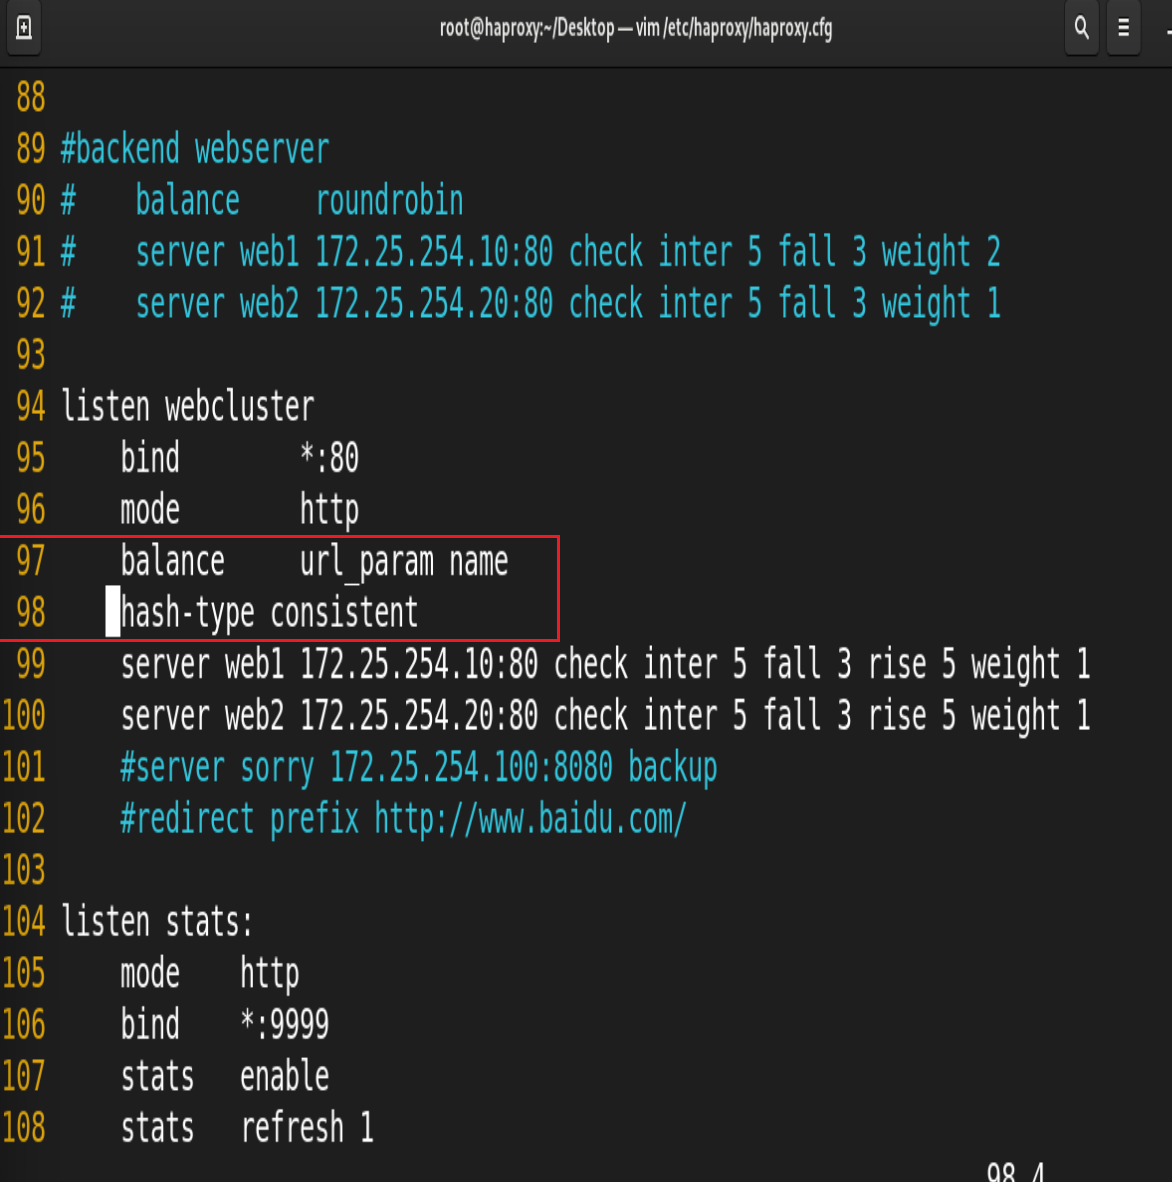Click vim cursor position indicator '98,4'
Screen dimensions: 1172x1182
[1015, 1172]
